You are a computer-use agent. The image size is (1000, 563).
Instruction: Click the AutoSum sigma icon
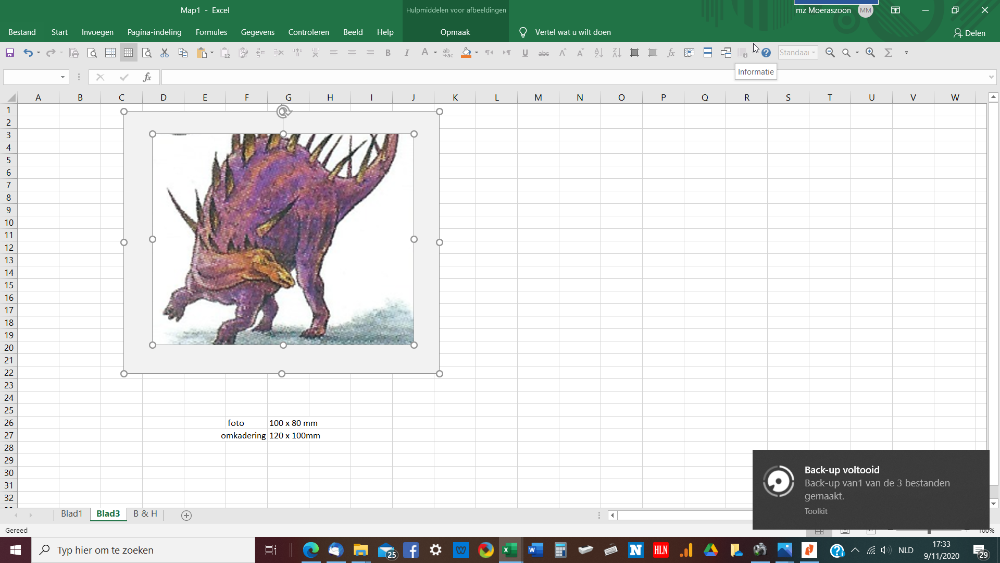tap(888, 53)
